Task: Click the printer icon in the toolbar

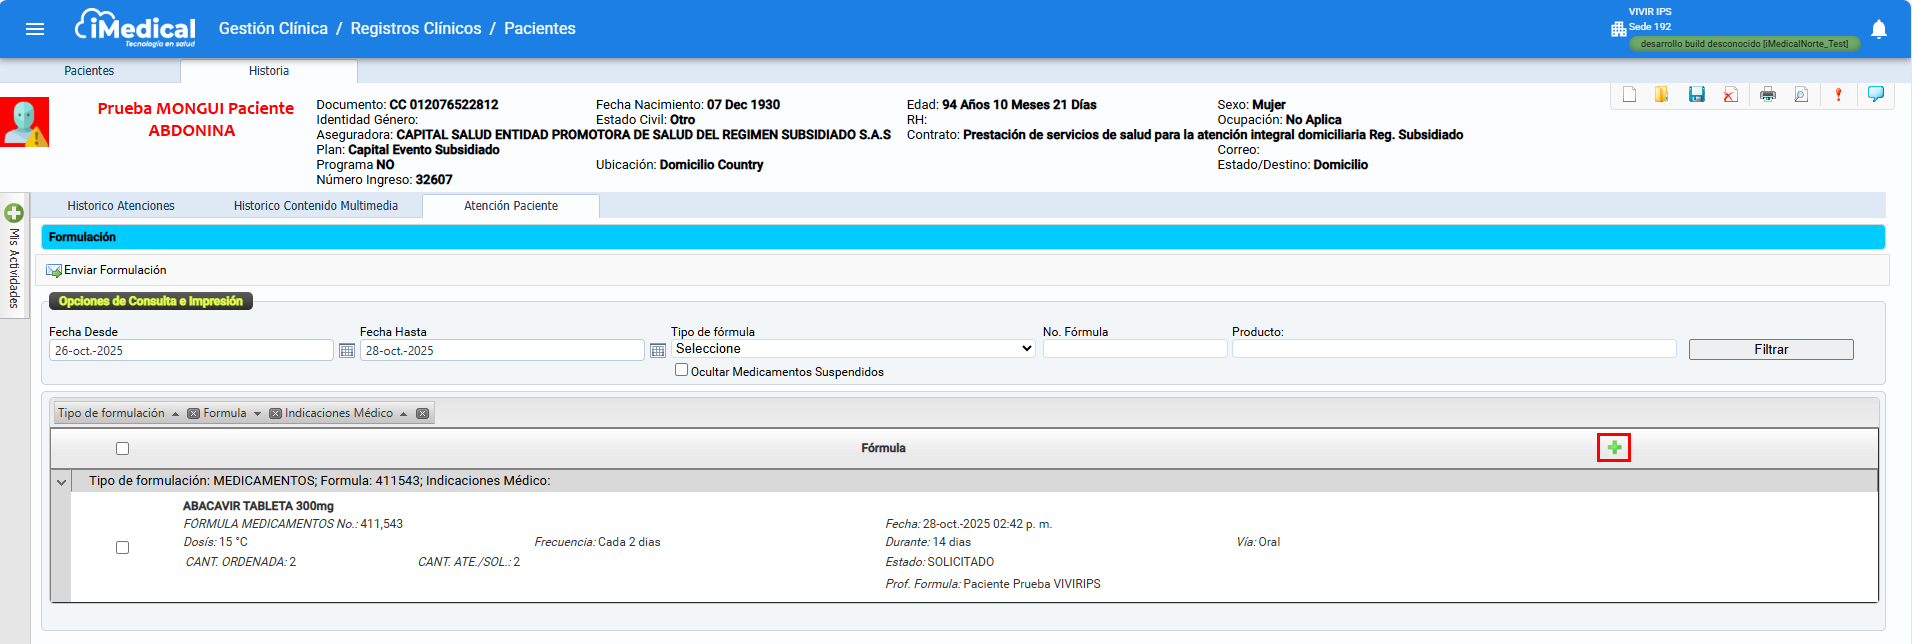Action: tap(1768, 95)
